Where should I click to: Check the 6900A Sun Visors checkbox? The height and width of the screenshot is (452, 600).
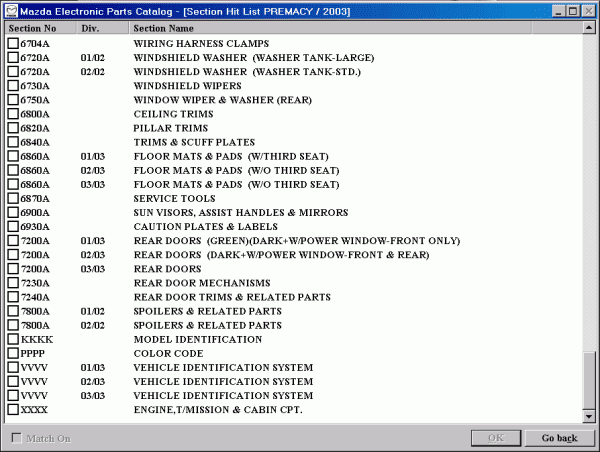pos(13,212)
